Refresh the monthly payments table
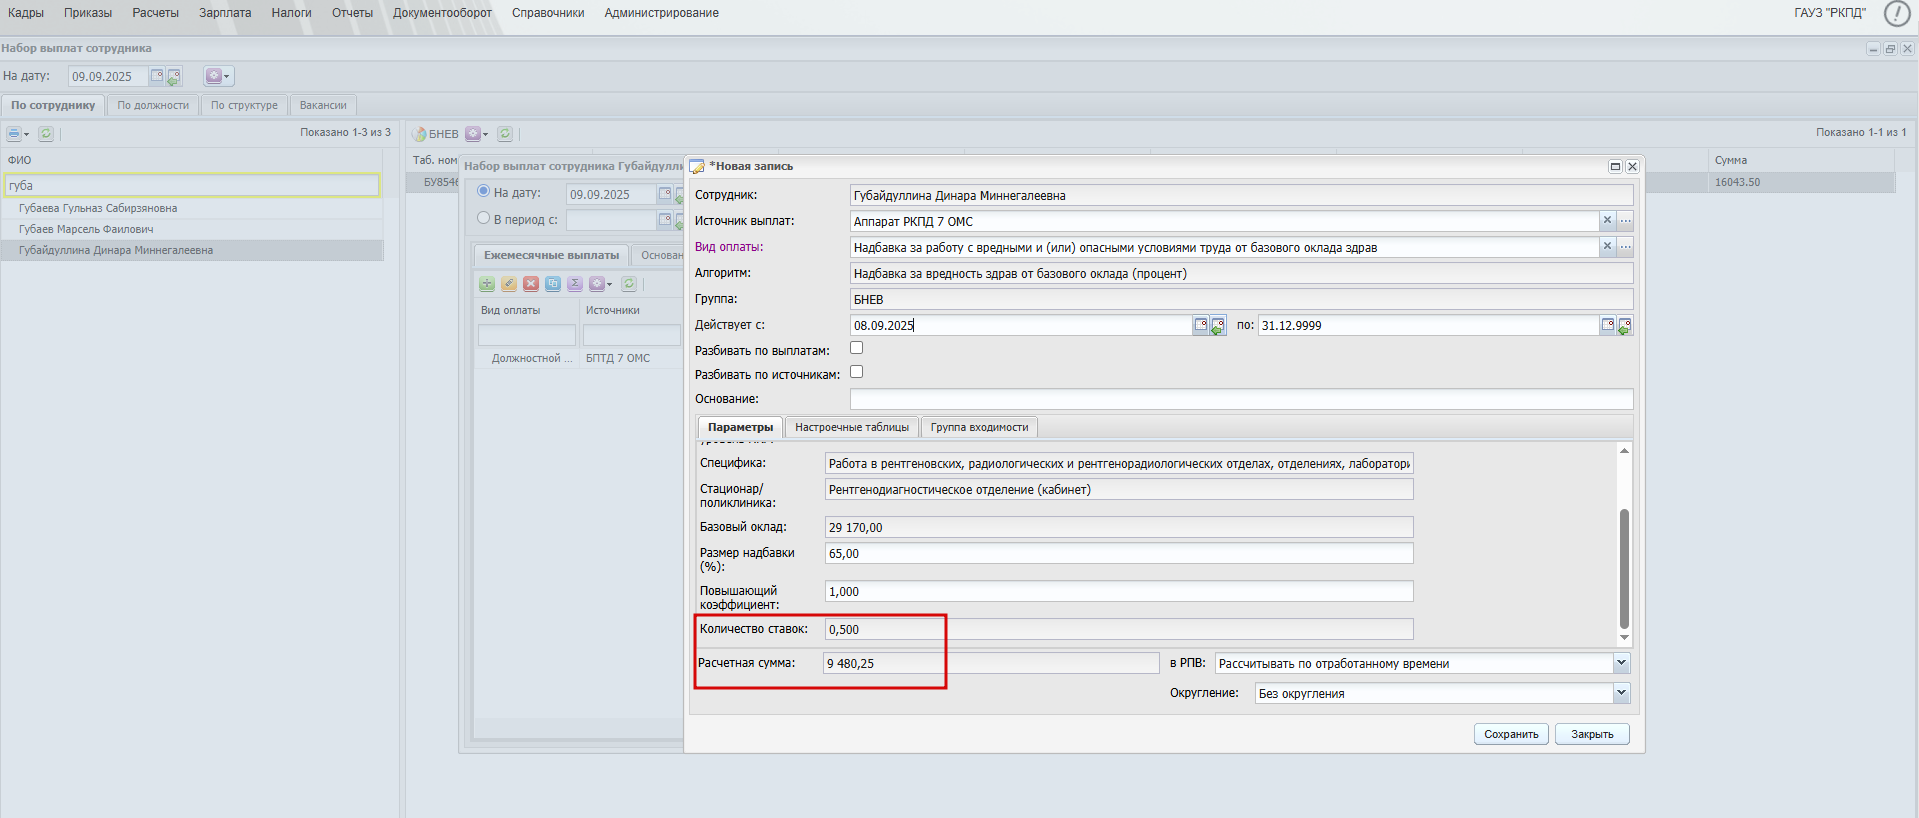This screenshot has height=818, width=1919. coord(629,284)
